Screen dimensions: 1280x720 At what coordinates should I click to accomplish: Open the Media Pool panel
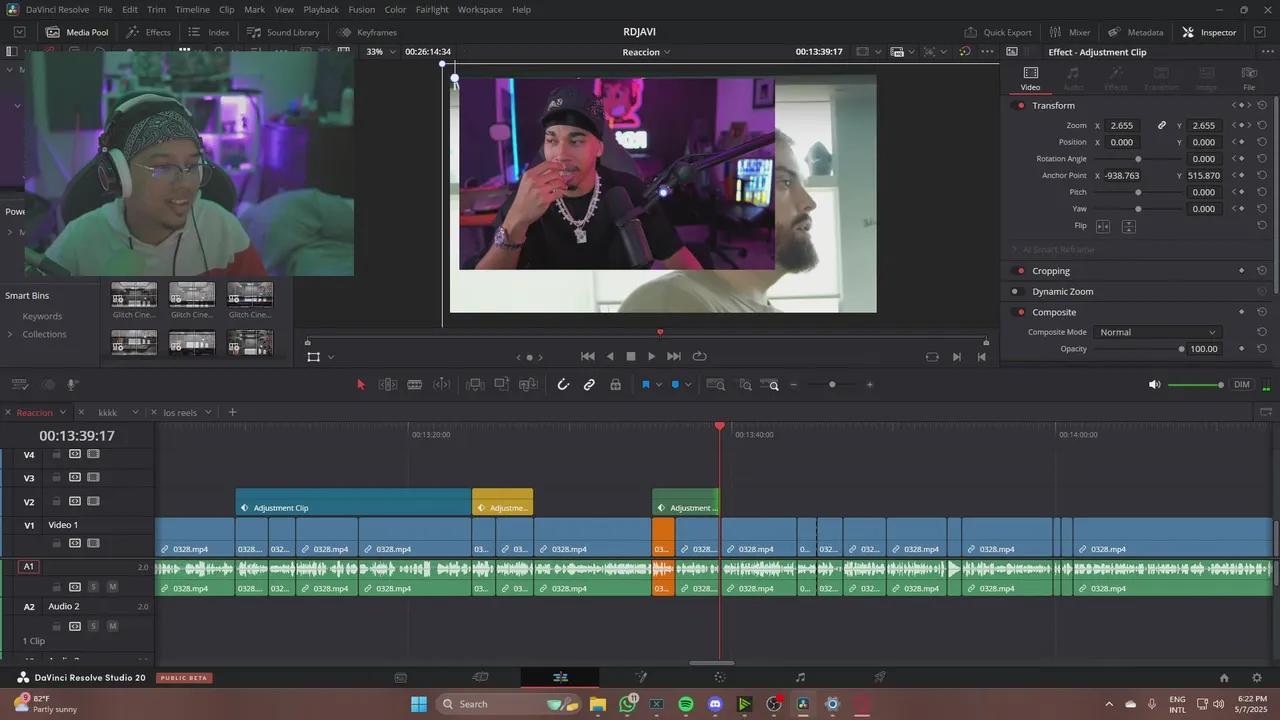click(77, 32)
